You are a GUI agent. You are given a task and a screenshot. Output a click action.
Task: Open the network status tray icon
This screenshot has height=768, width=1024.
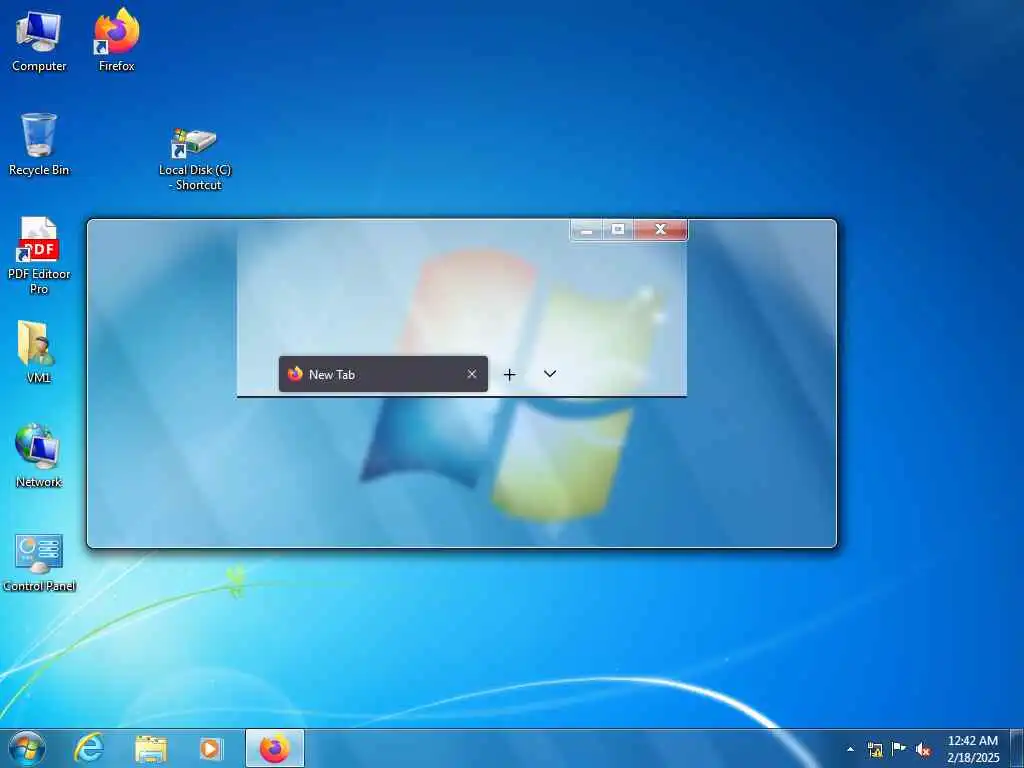pyautogui.click(x=875, y=749)
